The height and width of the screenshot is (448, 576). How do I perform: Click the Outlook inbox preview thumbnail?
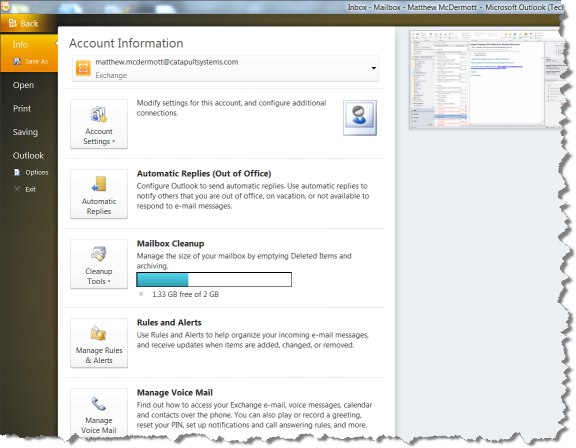[485, 79]
